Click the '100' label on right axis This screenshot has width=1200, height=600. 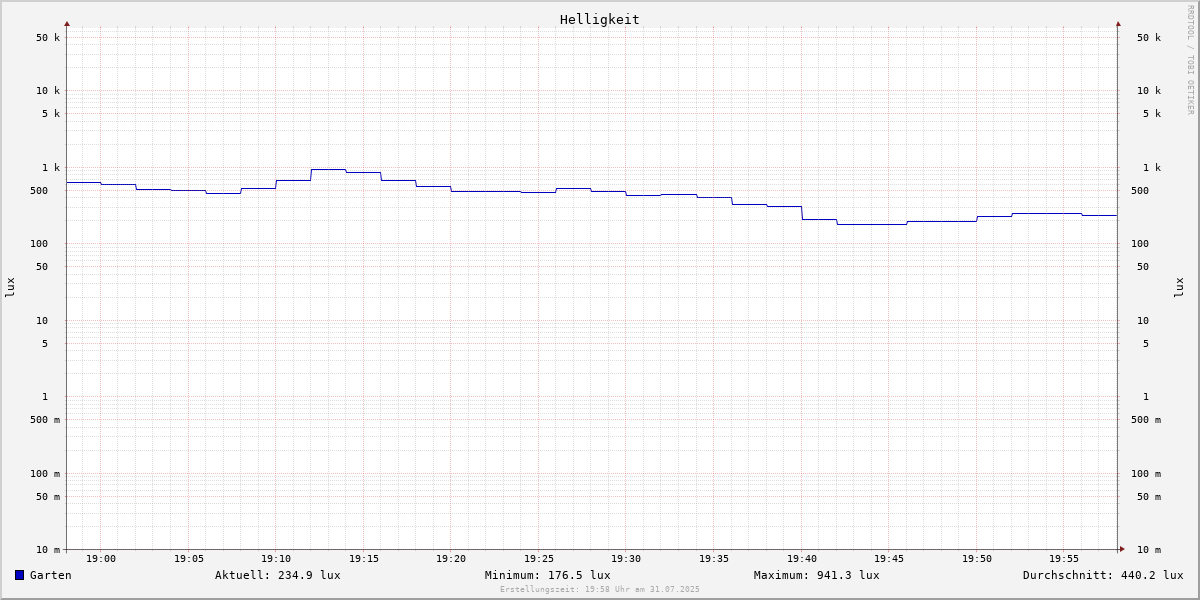click(1140, 244)
